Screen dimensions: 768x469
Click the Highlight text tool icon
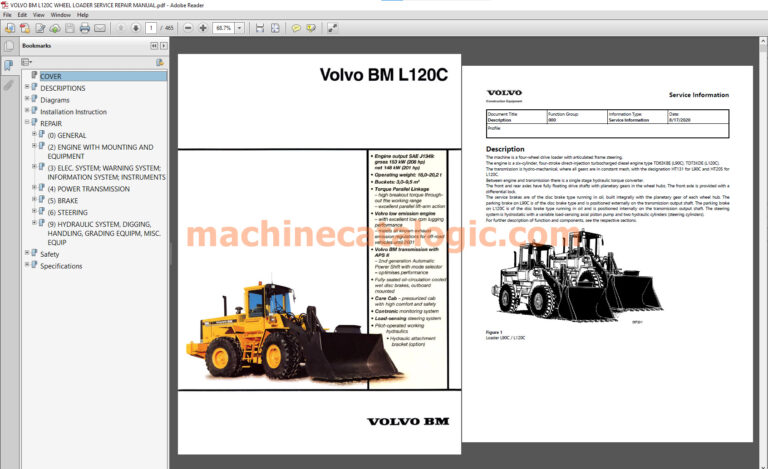click(x=311, y=28)
